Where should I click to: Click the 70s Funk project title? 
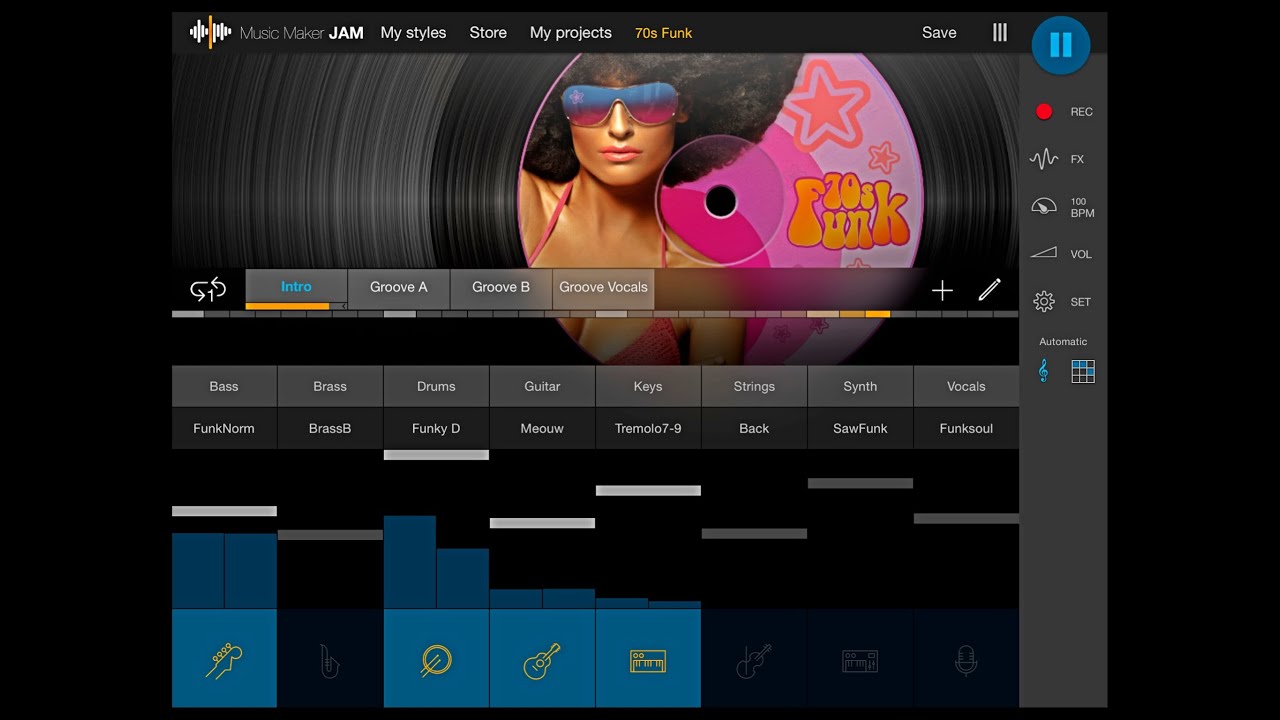pos(663,33)
